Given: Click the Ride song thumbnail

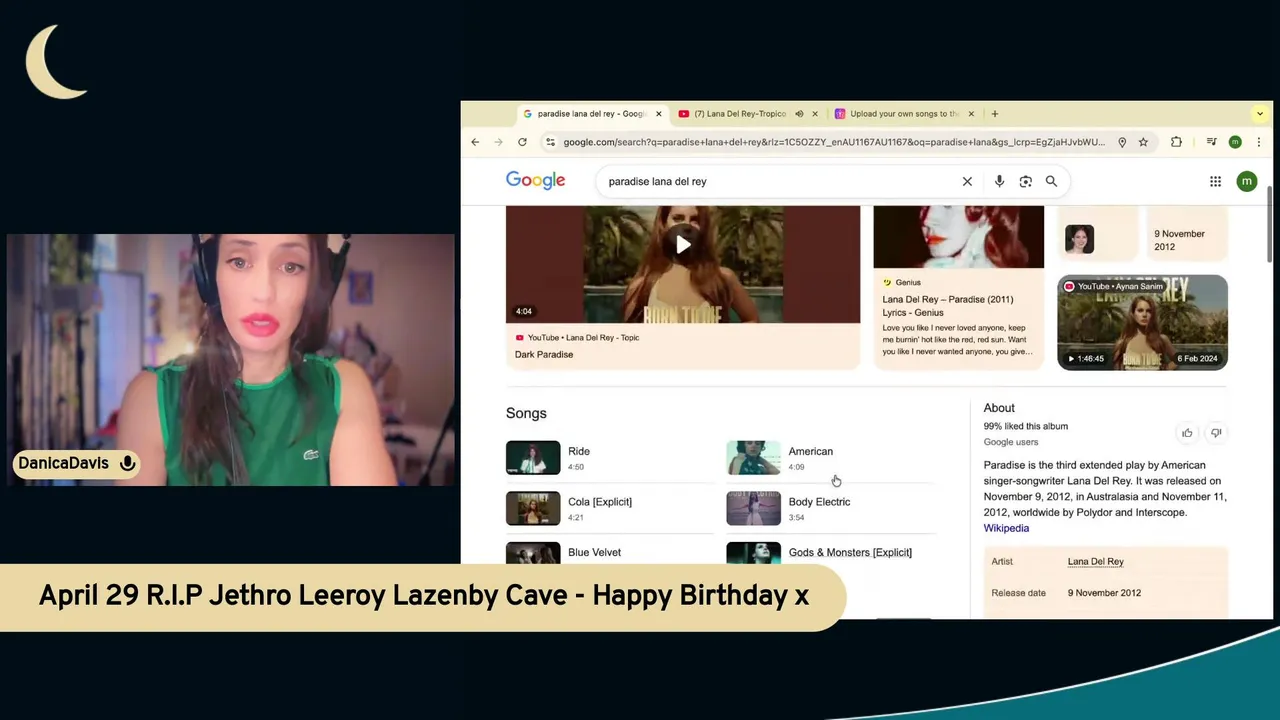Looking at the screenshot, I should (533, 458).
